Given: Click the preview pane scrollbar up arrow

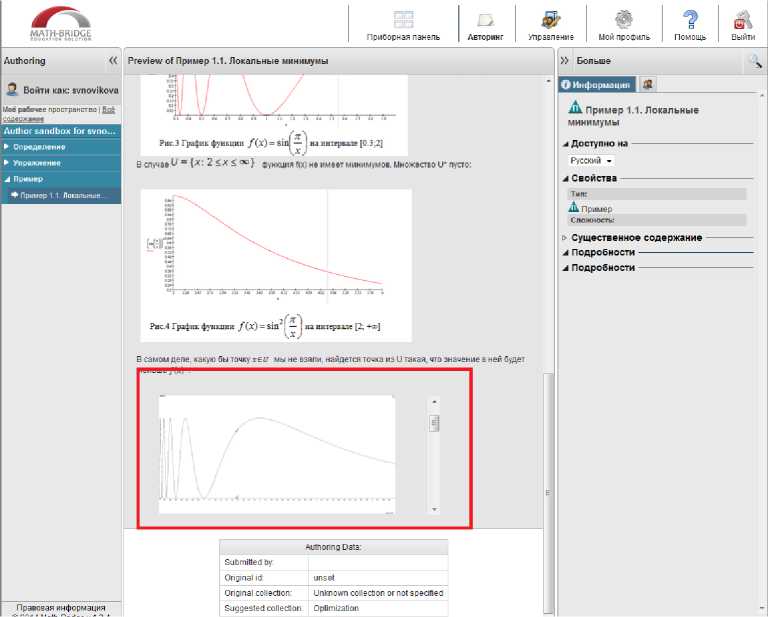Looking at the screenshot, I should pyautogui.click(x=548, y=81).
